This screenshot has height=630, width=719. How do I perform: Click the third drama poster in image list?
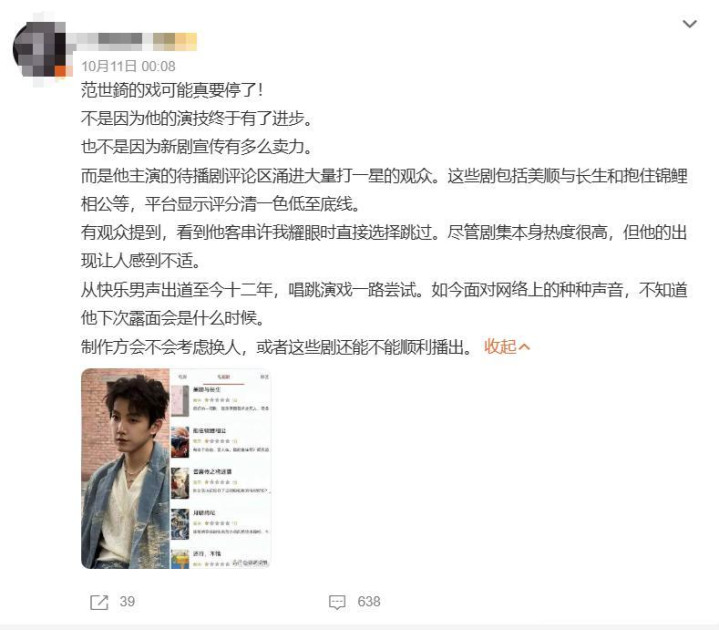tap(180, 483)
